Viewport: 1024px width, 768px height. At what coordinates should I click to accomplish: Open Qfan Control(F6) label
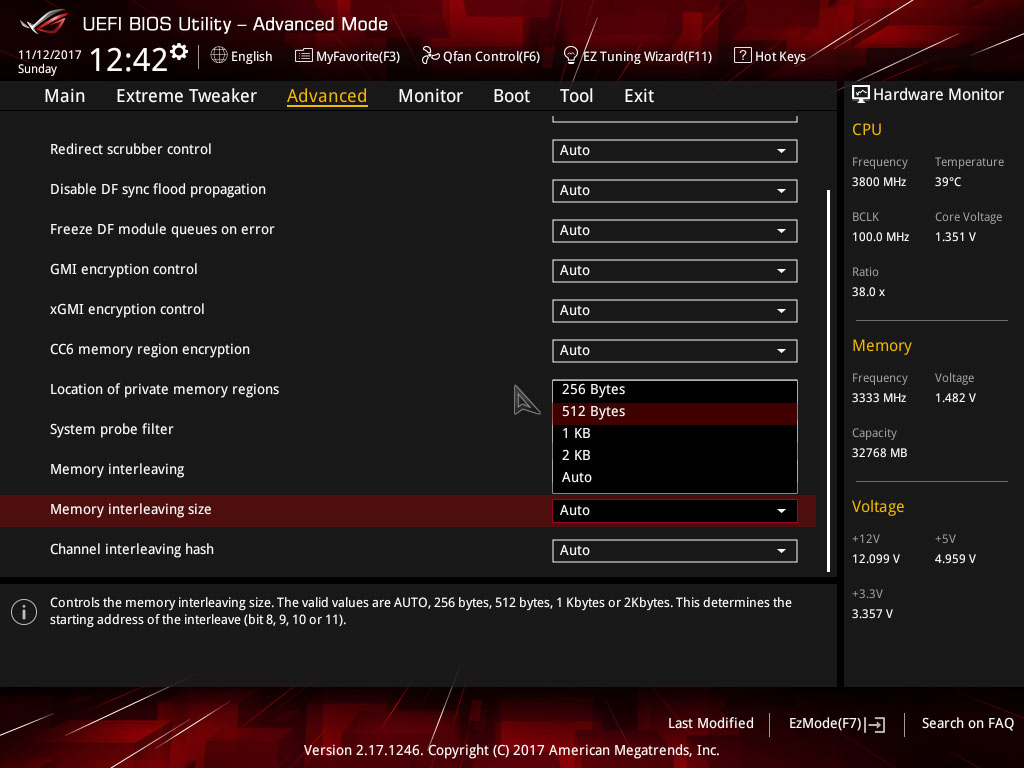(491, 57)
